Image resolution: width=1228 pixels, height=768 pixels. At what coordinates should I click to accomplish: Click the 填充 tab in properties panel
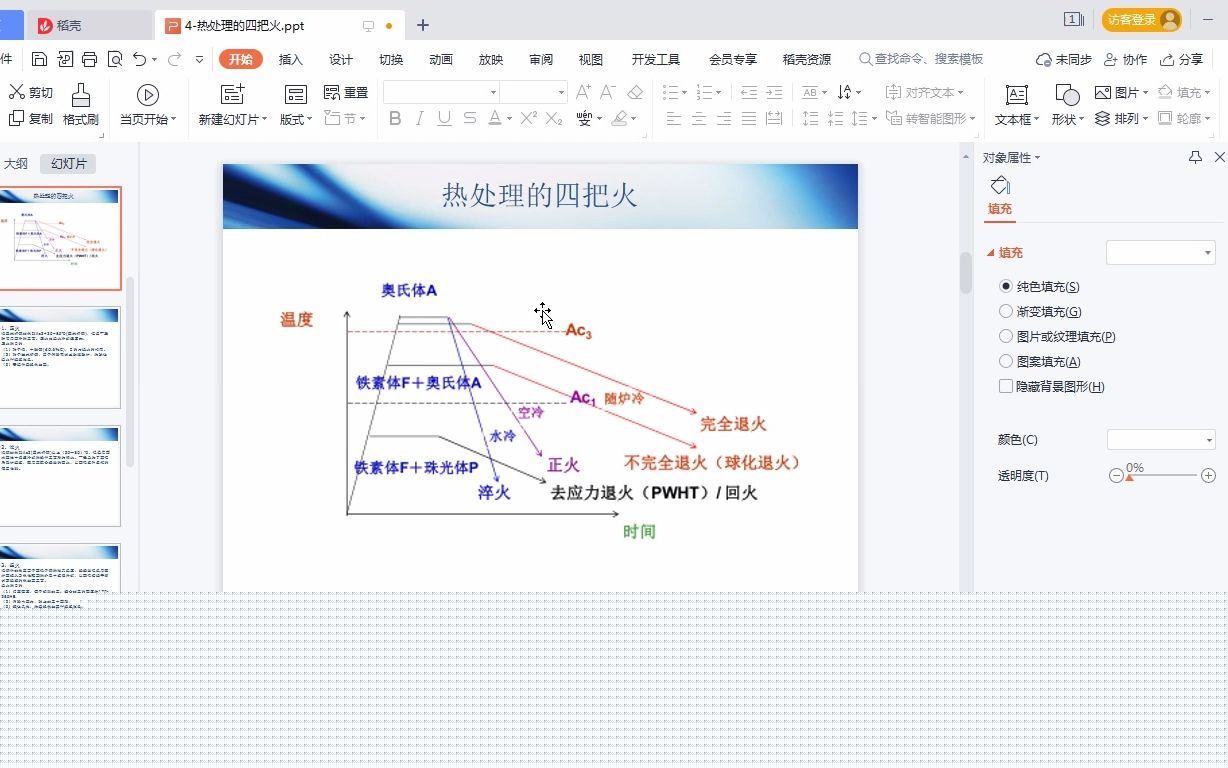[x=1000, y=209]
